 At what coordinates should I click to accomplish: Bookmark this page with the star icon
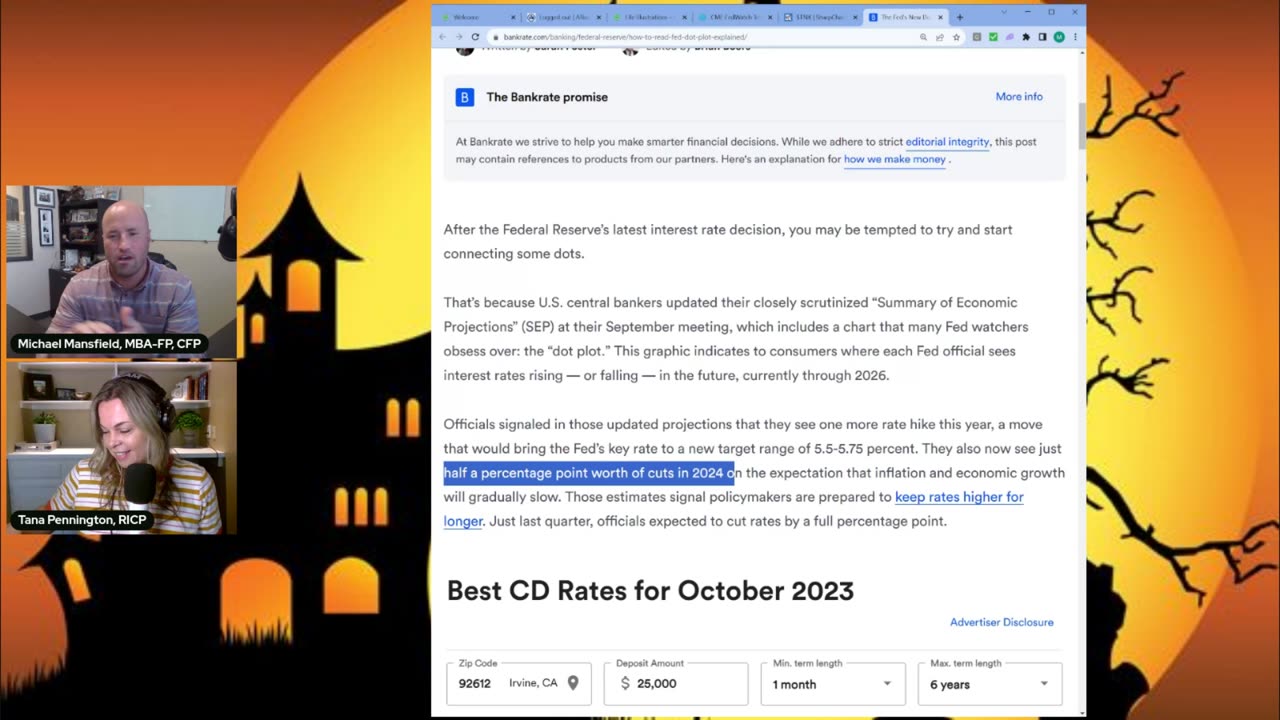click(x=956, y=37)
